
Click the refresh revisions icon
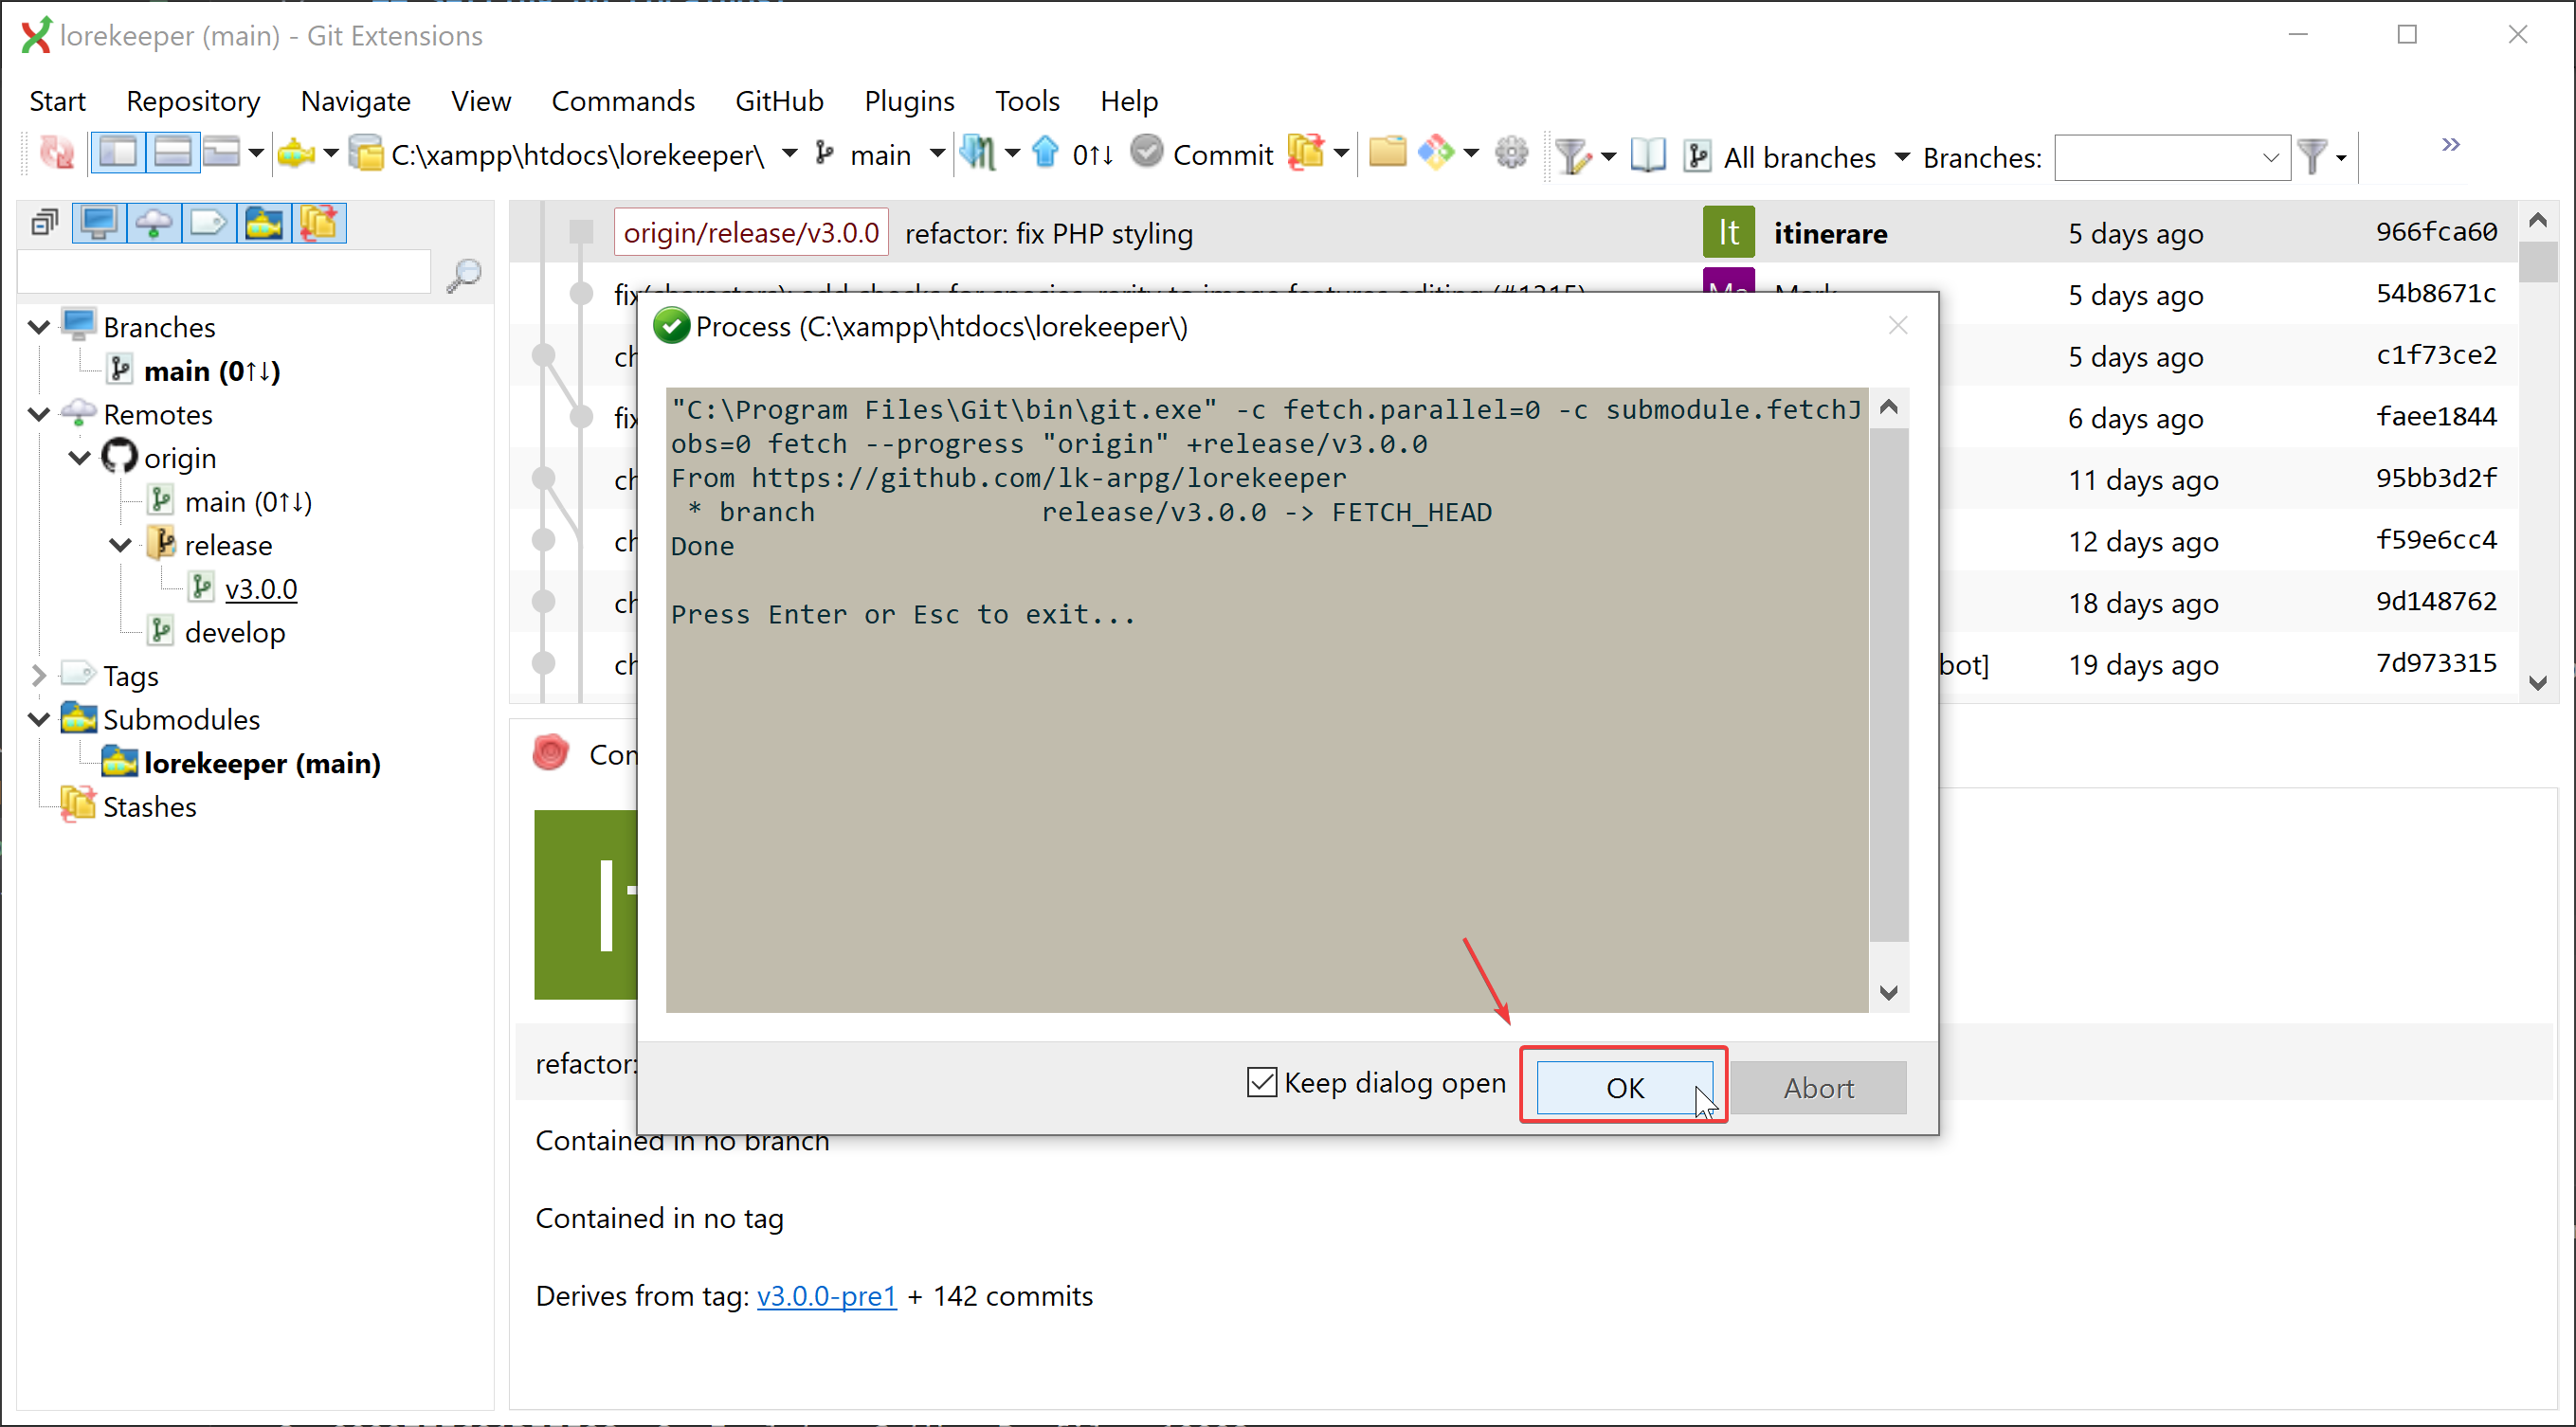click(x=56, y=153)
